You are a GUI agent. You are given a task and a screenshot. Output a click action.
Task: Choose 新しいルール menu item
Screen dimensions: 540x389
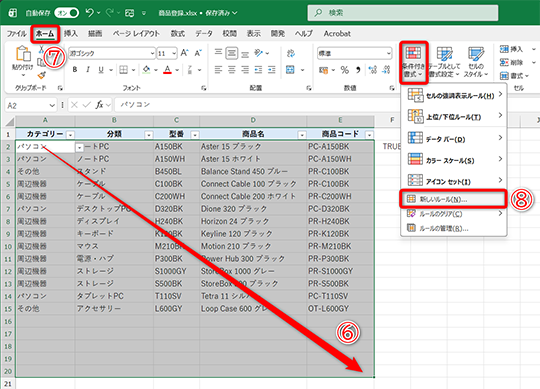(x=453, y=199)
